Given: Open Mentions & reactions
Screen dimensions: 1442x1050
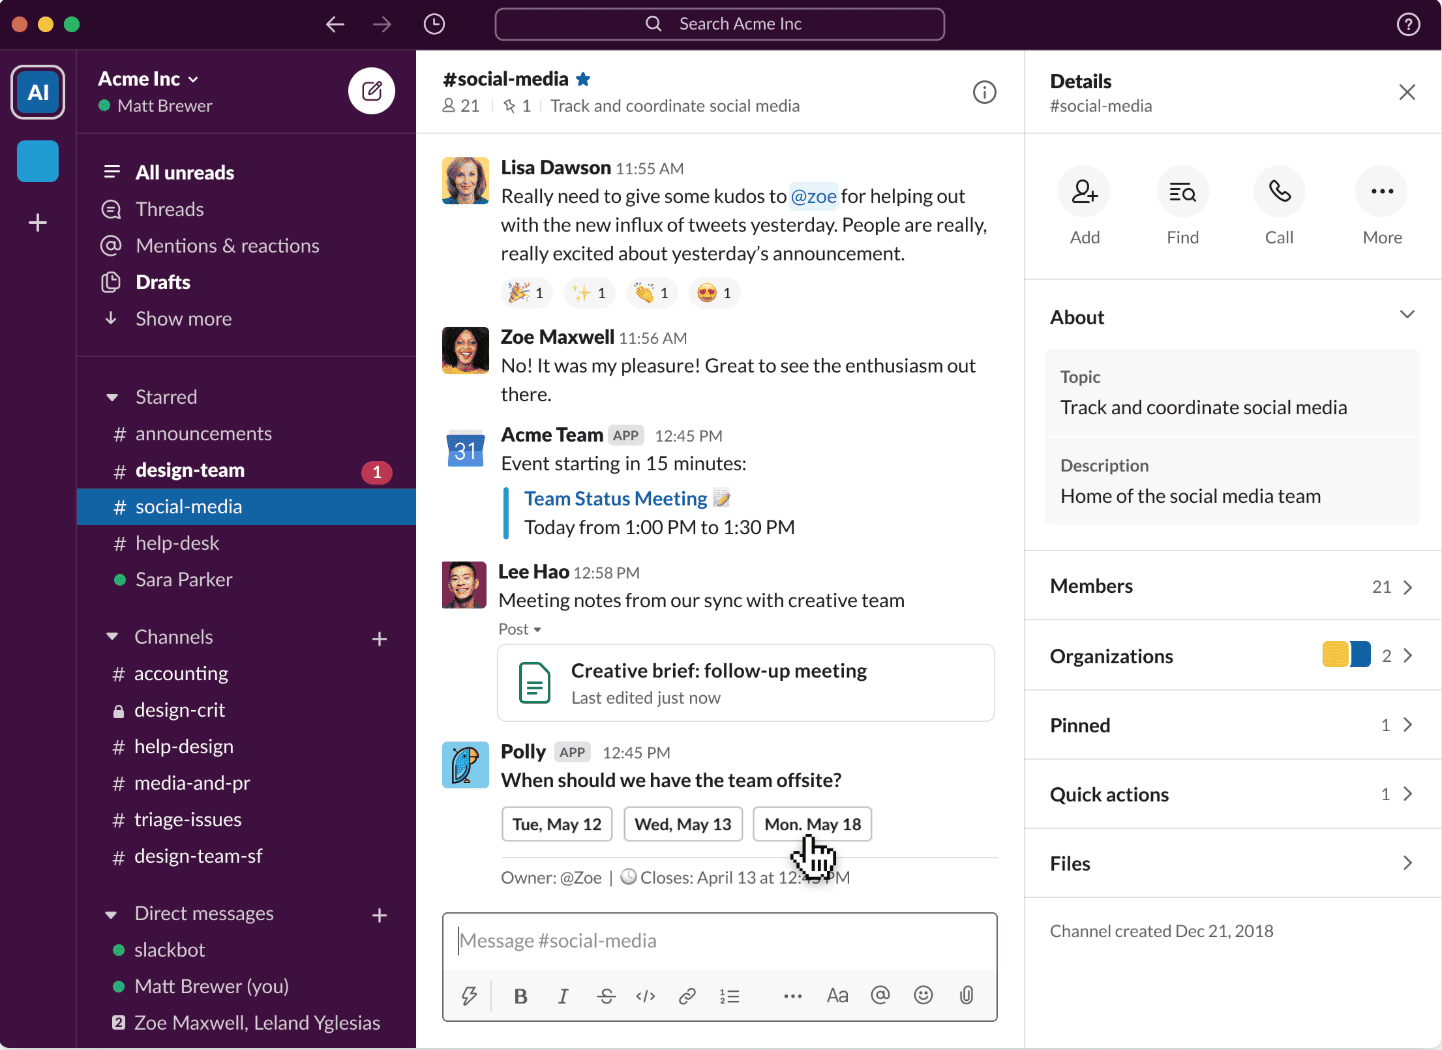Looking at the screenshot, I should [x=227, y=245].
